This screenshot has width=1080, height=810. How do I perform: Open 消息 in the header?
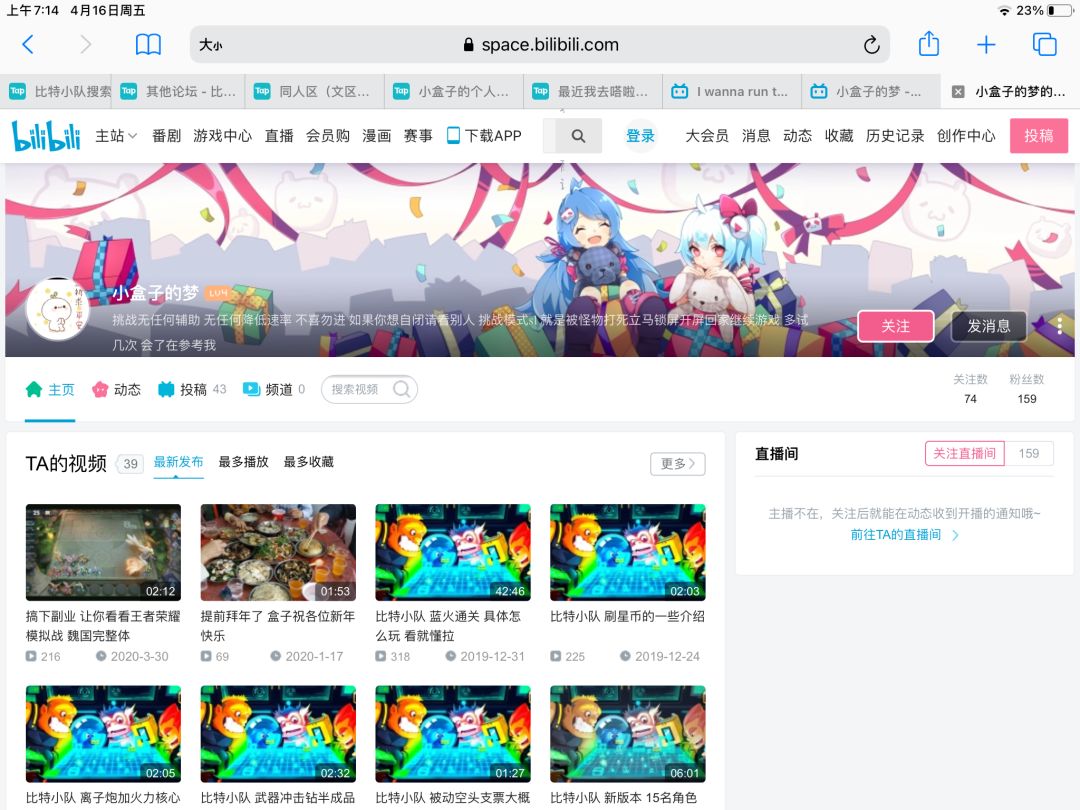pos(756,136)
